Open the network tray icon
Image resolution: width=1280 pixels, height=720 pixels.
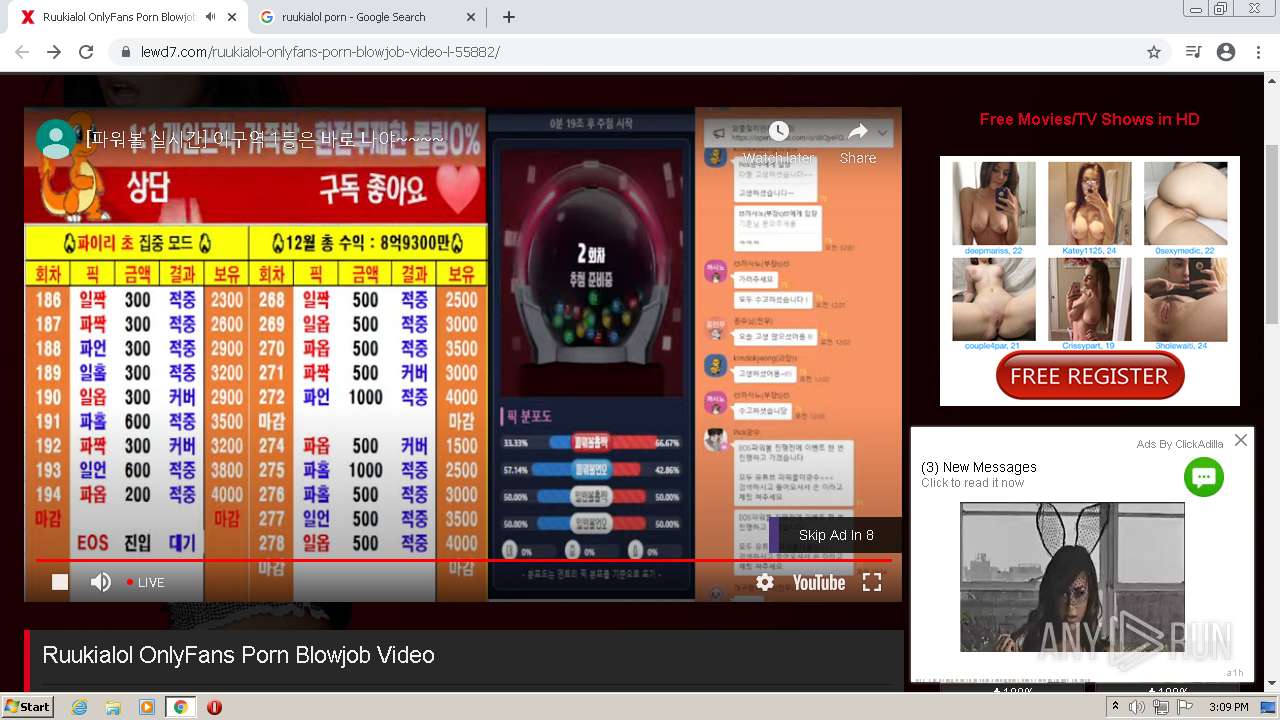click(1160, 707)
